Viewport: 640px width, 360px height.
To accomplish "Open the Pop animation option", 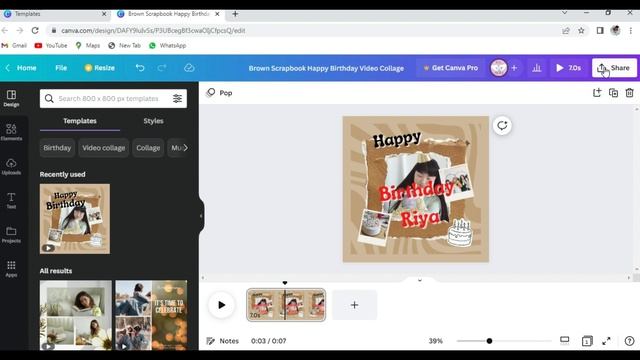I will click(x=220, y=93).
